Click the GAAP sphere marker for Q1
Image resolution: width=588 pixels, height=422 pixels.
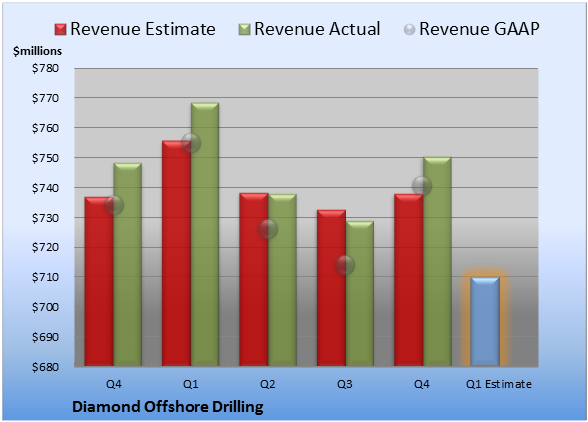(191, 143)
